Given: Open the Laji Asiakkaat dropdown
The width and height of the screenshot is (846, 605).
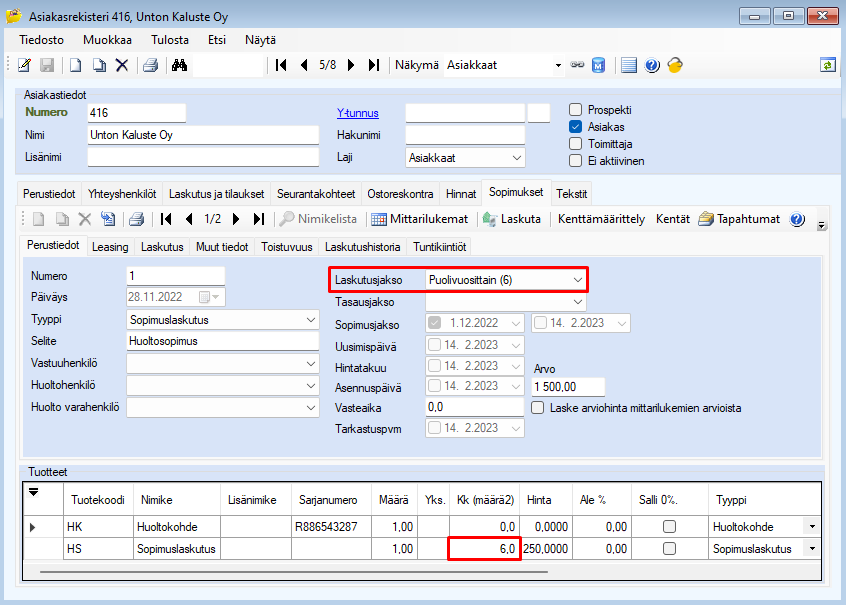Looking at the screenshot, I should tap(517, 158).
